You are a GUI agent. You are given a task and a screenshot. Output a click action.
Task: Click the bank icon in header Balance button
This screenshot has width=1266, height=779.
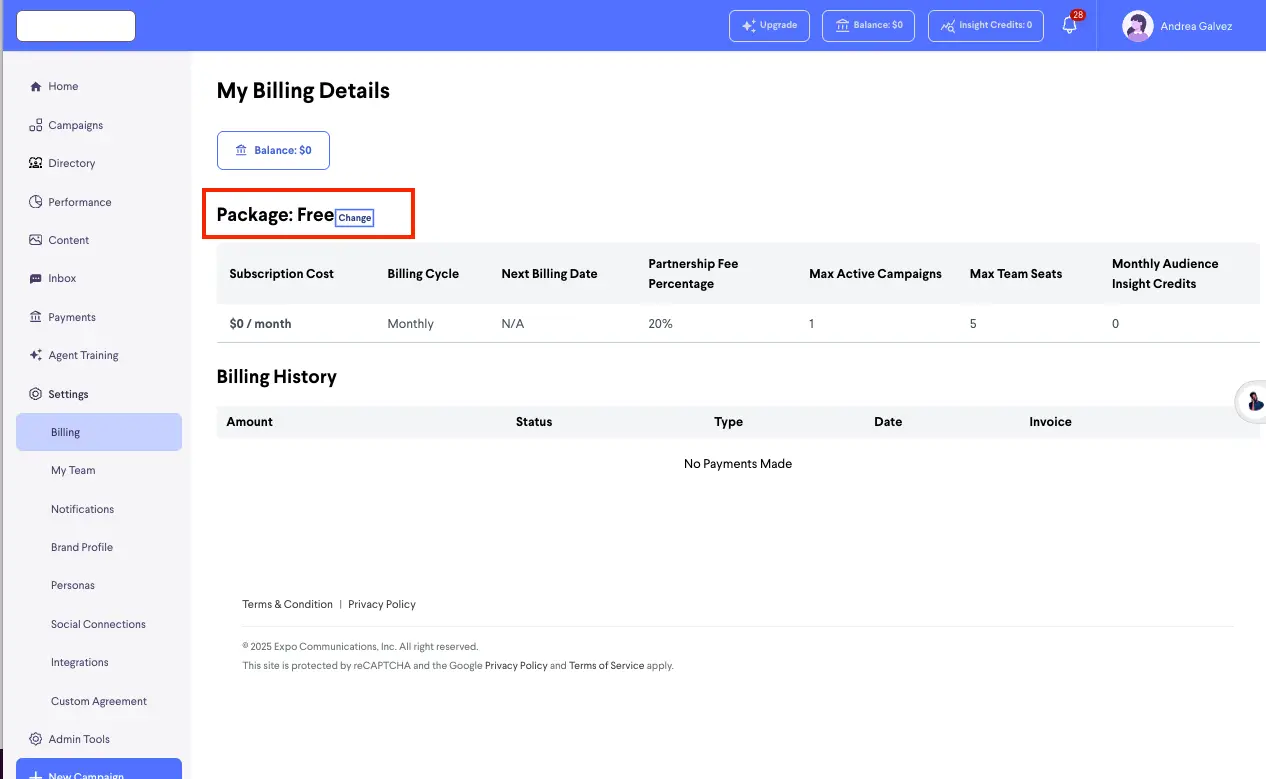pos(842,26)
